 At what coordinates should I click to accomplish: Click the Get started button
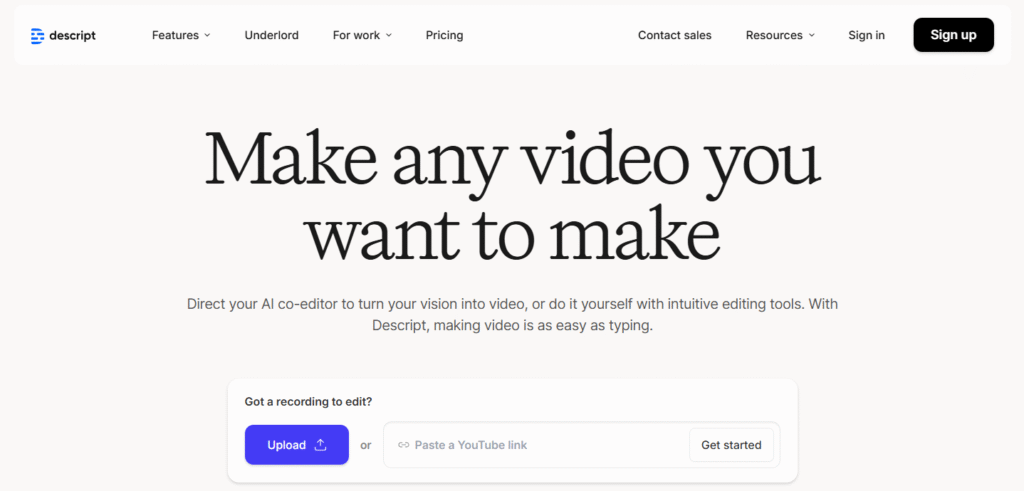(731, 445)
